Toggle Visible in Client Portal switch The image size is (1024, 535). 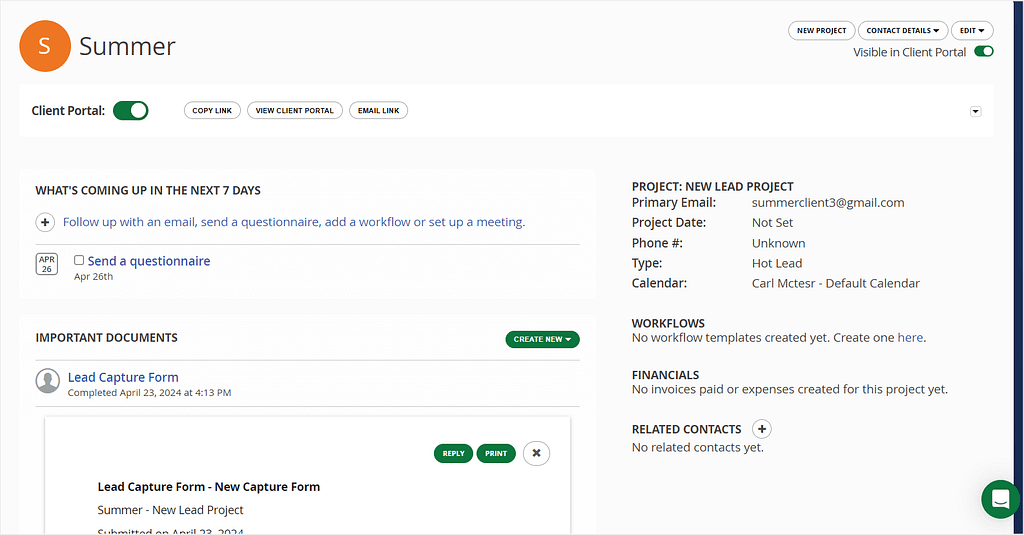(x=984, y=52)
